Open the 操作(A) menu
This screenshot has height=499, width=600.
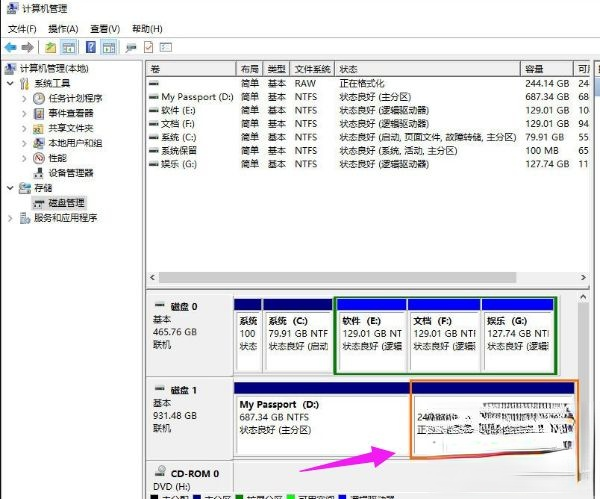[x=63, y=29]
